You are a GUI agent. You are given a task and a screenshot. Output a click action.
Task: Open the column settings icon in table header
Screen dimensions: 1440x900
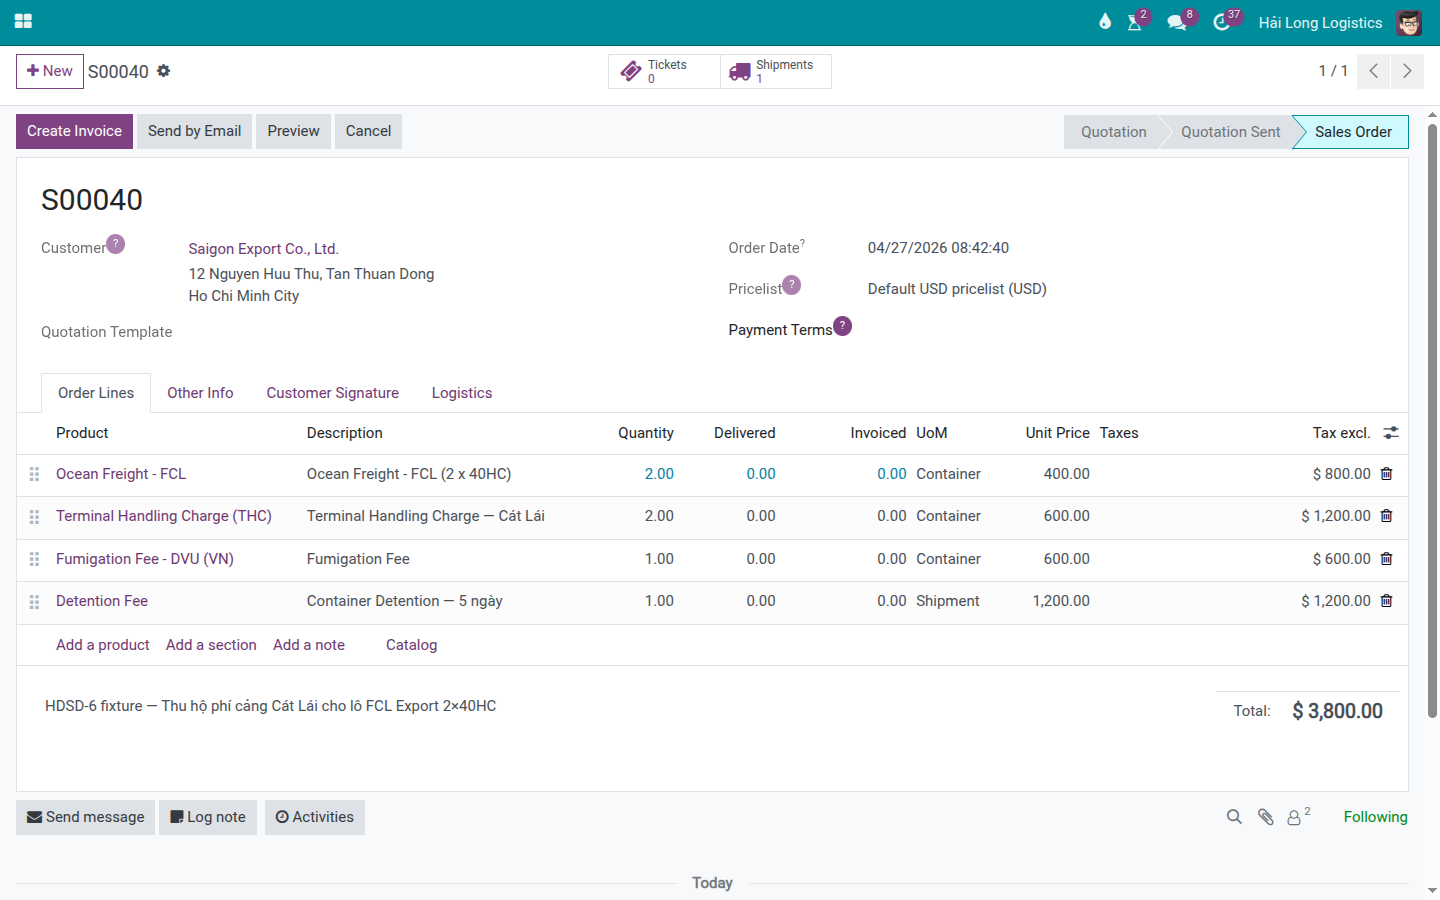[1391, 433]
